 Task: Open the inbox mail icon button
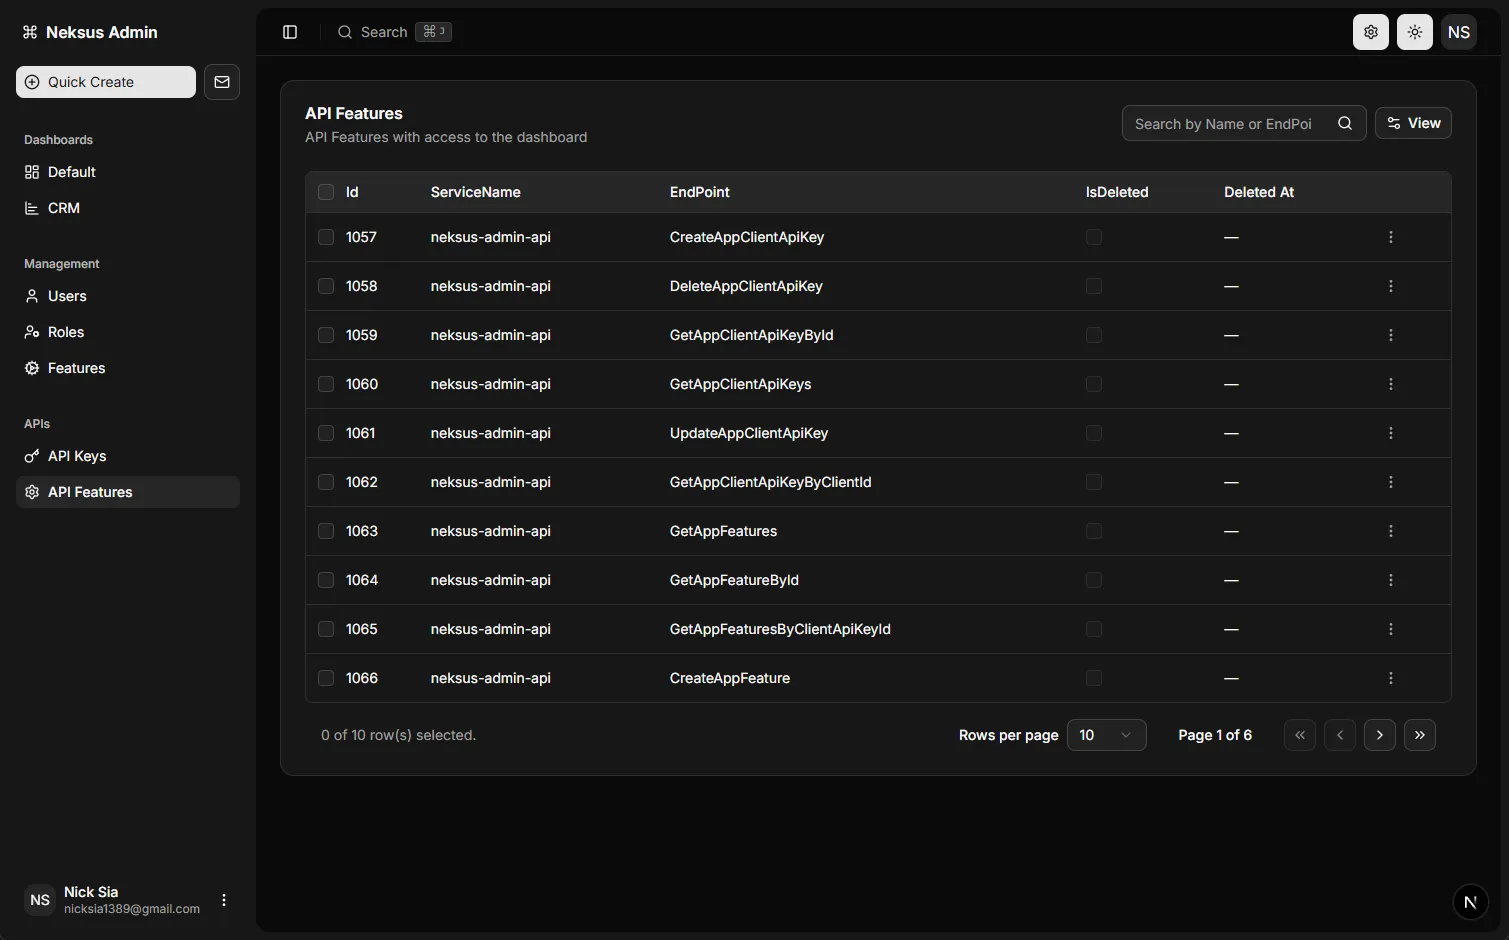point(222,82)
